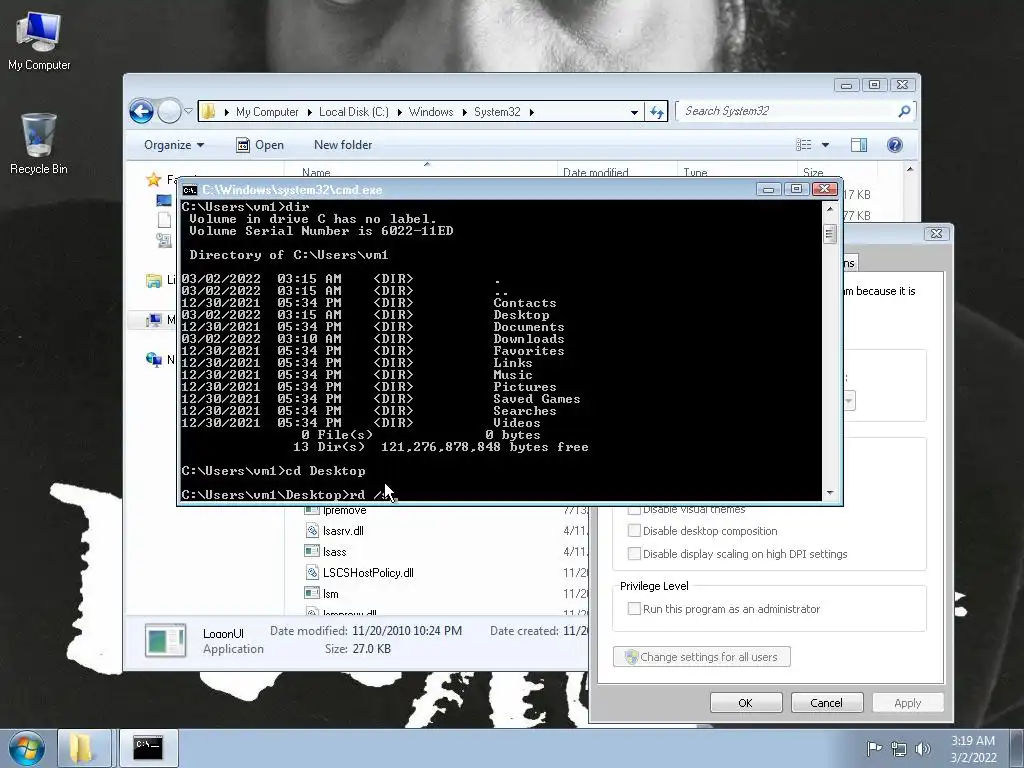Select Local Disk (C:) in breadcrumb
This screenshot has width=1024, height=768.
pos(353,112)
